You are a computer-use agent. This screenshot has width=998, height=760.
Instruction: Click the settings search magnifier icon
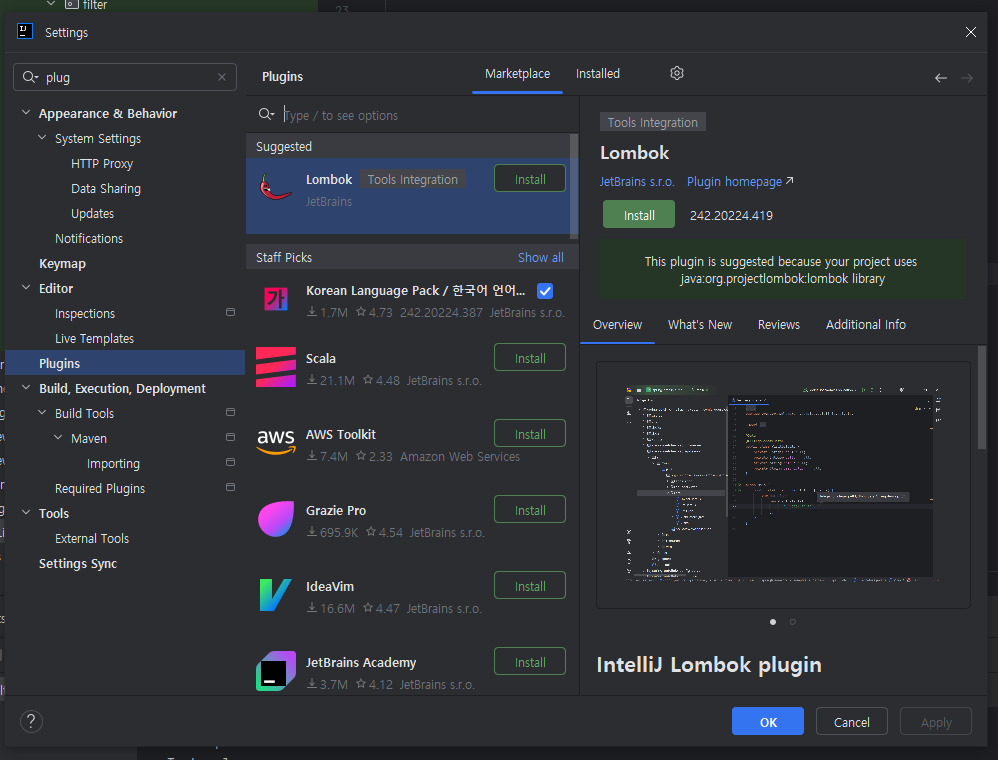pos(30,77)
